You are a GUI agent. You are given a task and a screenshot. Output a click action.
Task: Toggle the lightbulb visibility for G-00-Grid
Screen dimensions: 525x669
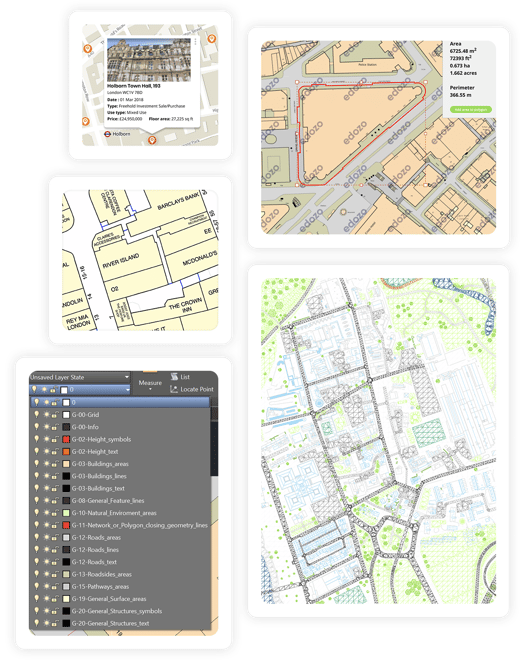[37, 414]
